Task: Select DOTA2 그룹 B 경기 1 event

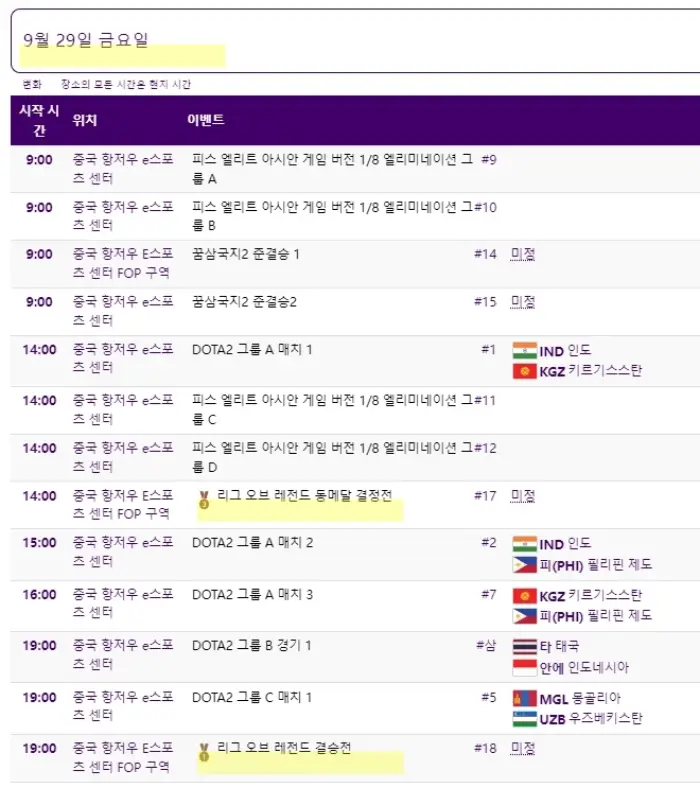Action: [x=251, y=645]
